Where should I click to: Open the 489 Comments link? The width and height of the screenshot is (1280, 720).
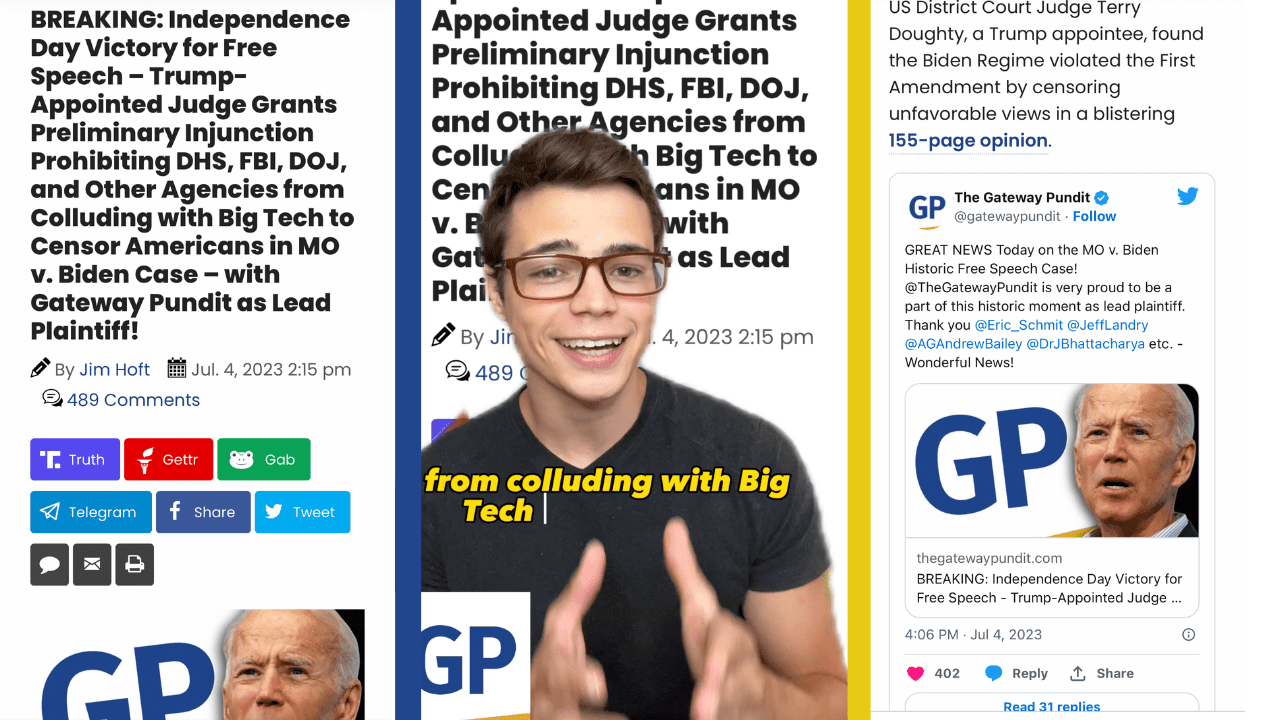click(133, 400)
